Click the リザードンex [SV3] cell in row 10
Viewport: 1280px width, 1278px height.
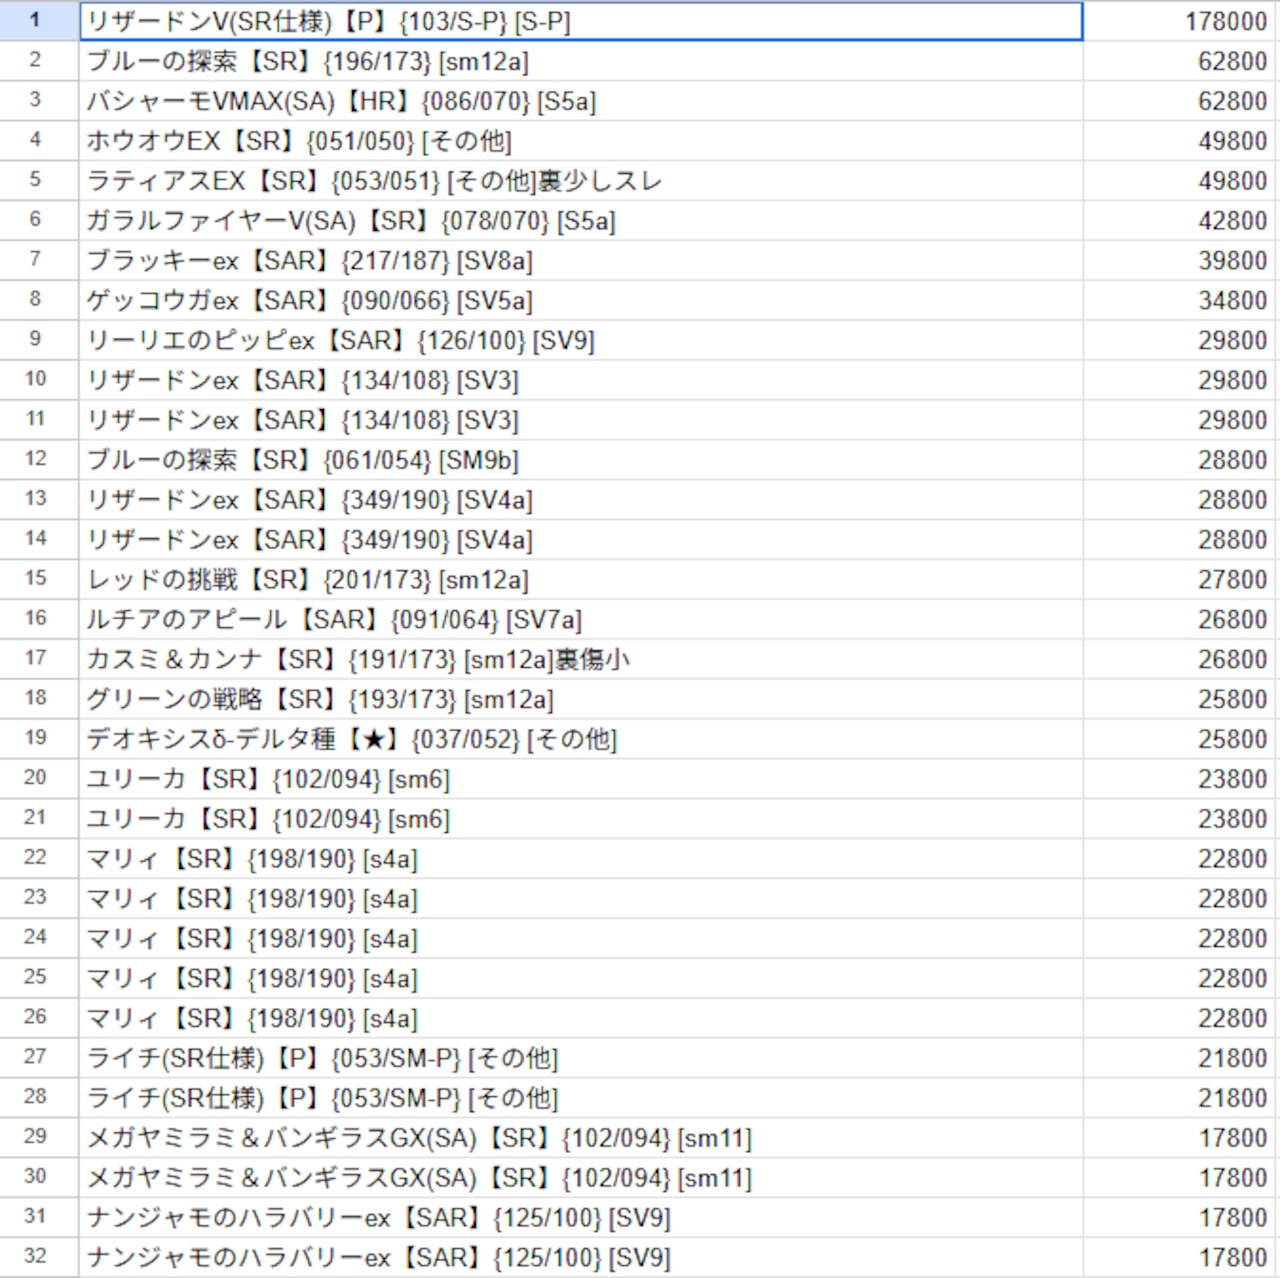point(581,380)
